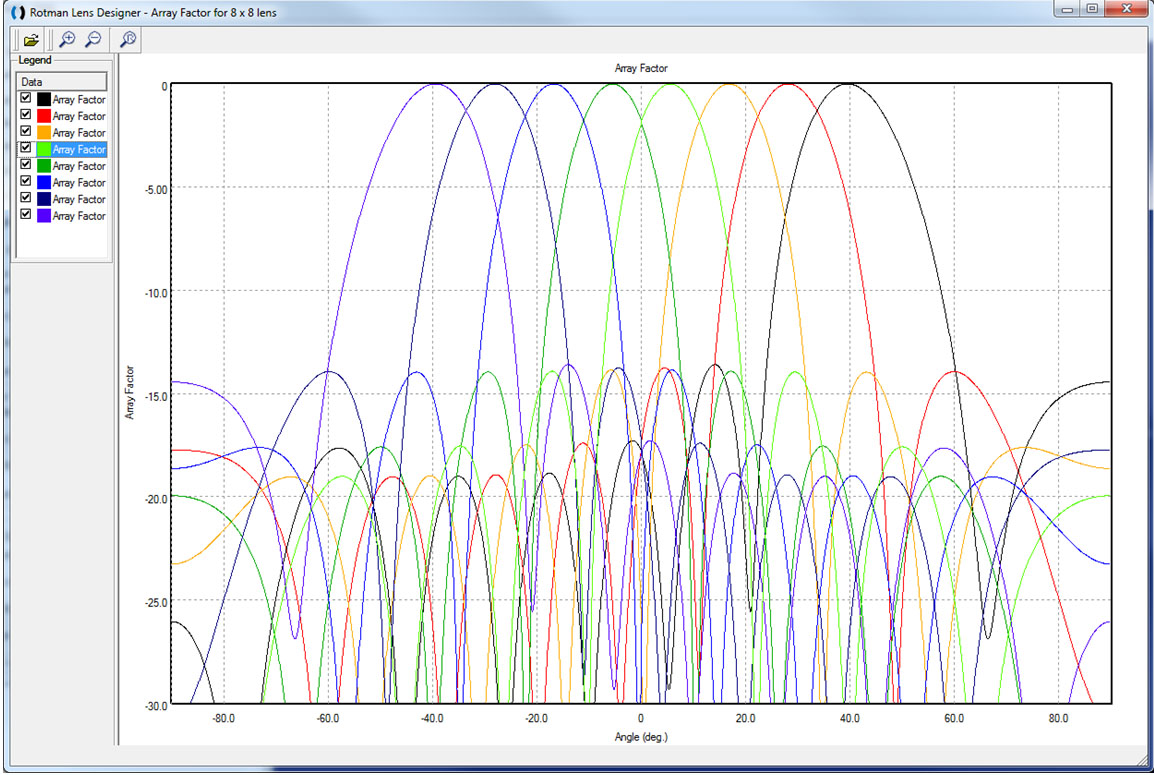The width and height of the screenshot is (1154, 775).
Task: Reset zoom with the magnifier reset icon
Action: (128, 40)
